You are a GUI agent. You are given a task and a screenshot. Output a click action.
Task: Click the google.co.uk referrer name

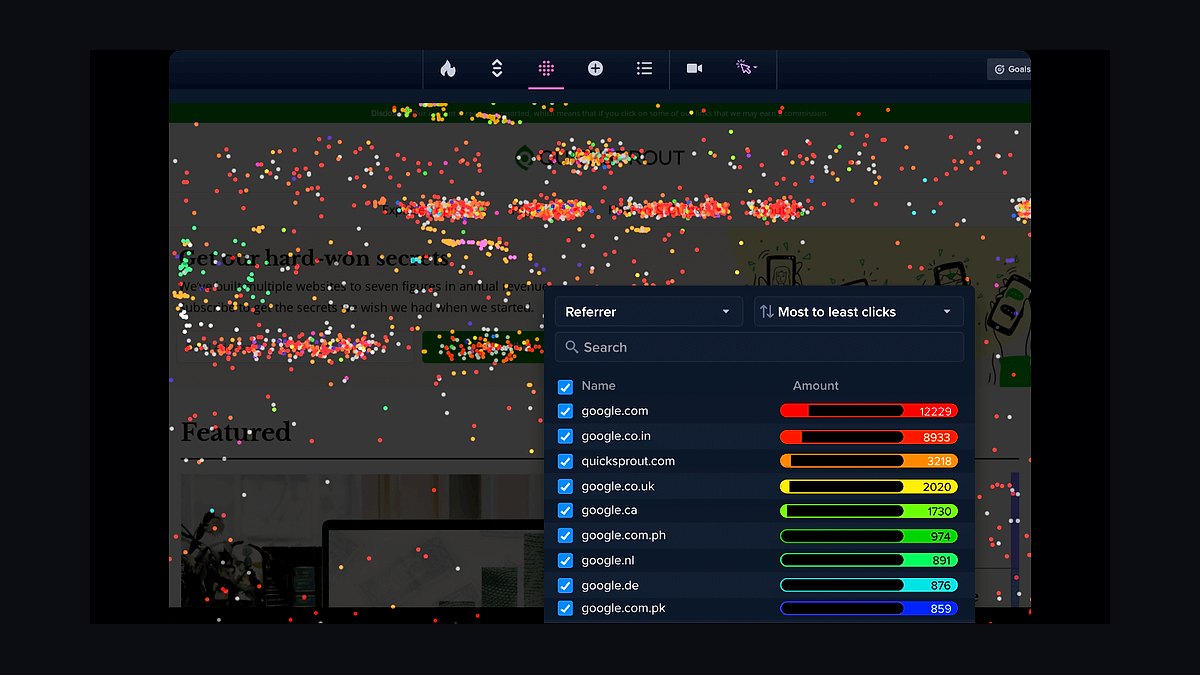click(x=618, y=486)
